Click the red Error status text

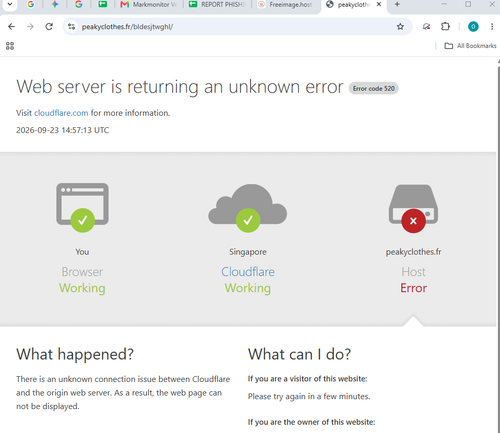pyautogui.click(x=413, y=288)
